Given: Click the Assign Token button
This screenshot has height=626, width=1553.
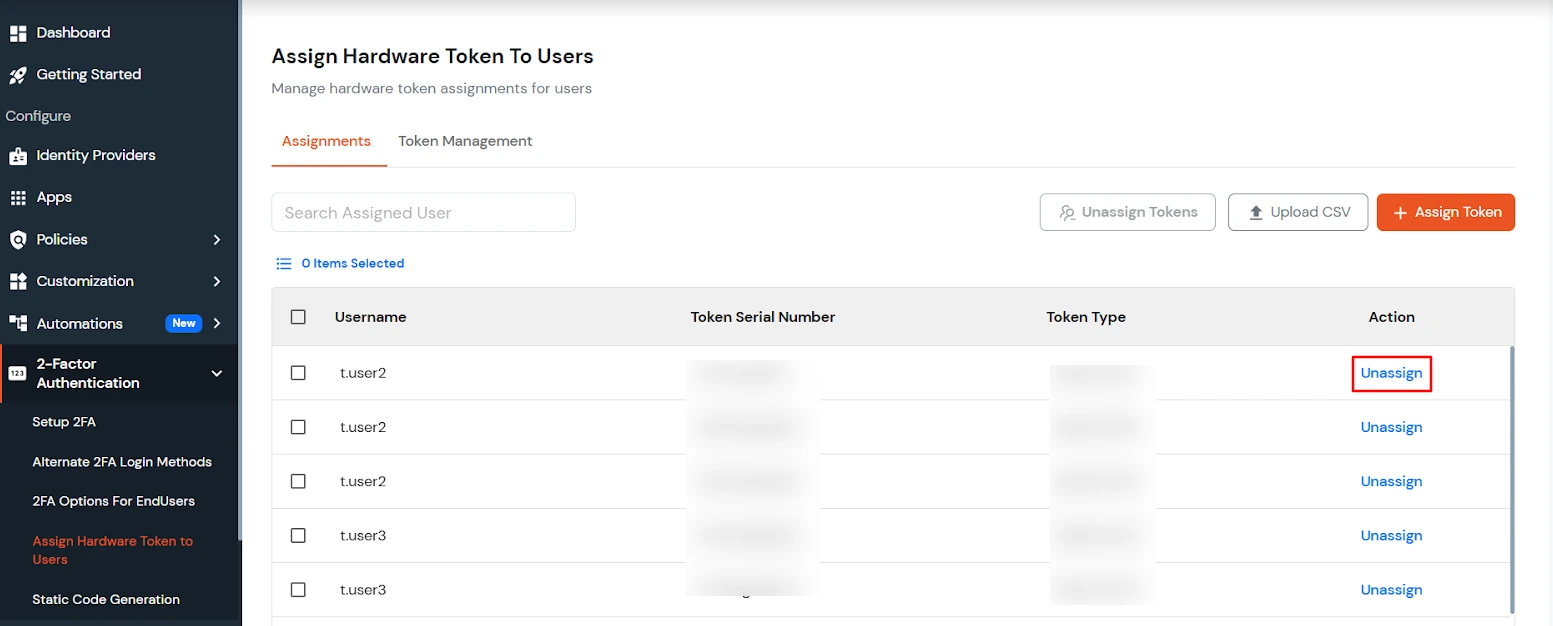Looking at the screenshot, I should [1445, 211].
